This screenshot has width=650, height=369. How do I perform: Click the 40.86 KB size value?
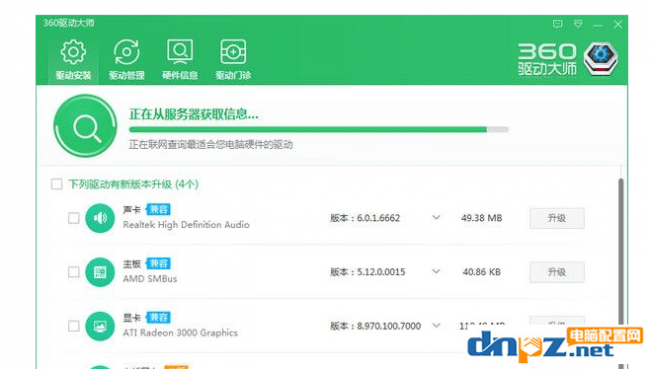click(481, 272)
